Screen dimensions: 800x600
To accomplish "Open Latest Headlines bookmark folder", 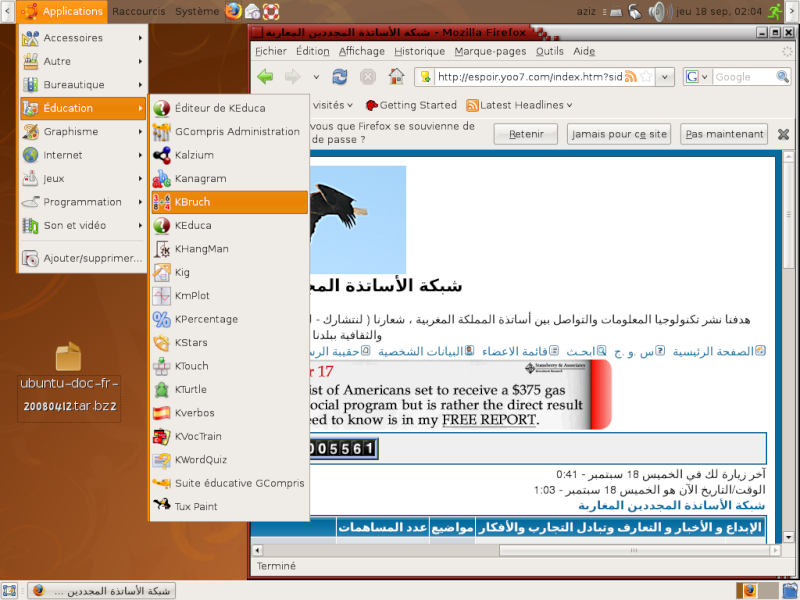I will pyautogui.click(x=519, y=105).
